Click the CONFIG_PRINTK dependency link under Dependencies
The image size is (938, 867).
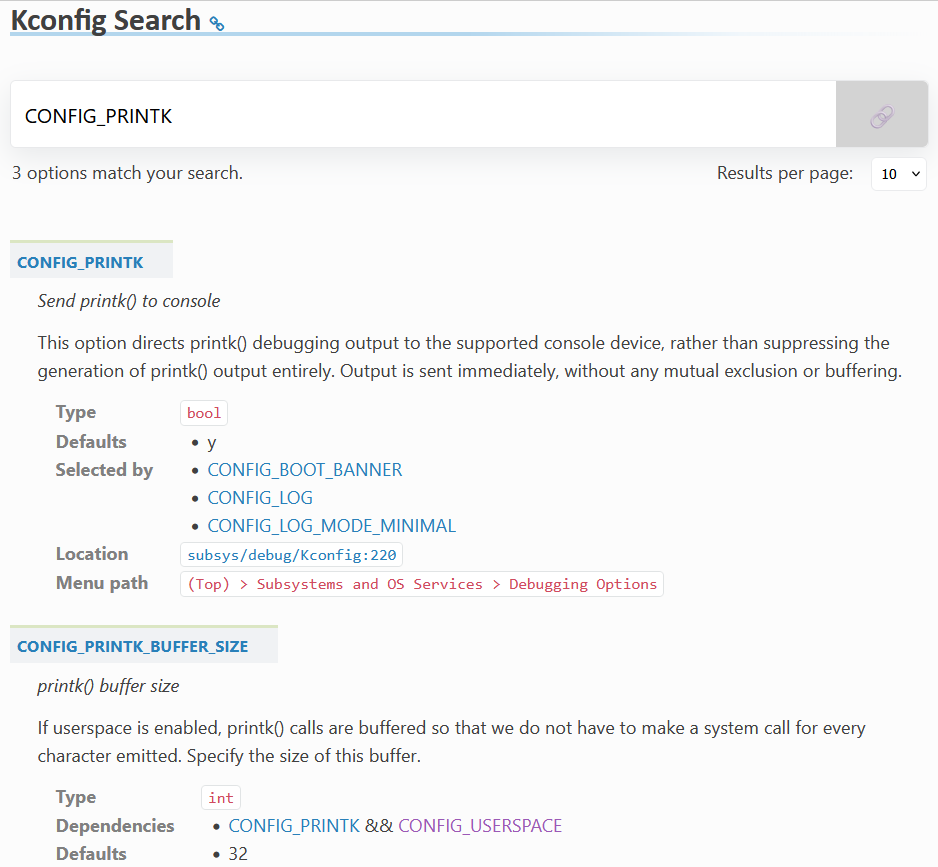[293, 826]
